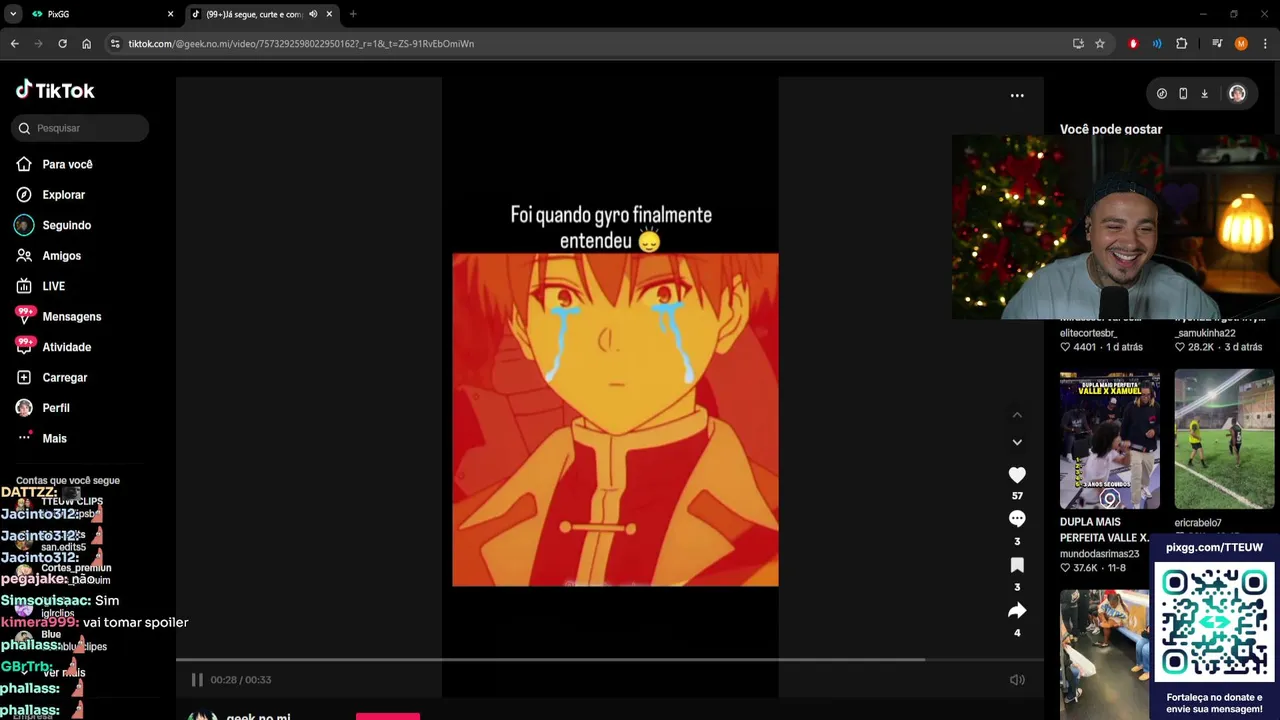Open the video comments

[x=1017, y=519]
